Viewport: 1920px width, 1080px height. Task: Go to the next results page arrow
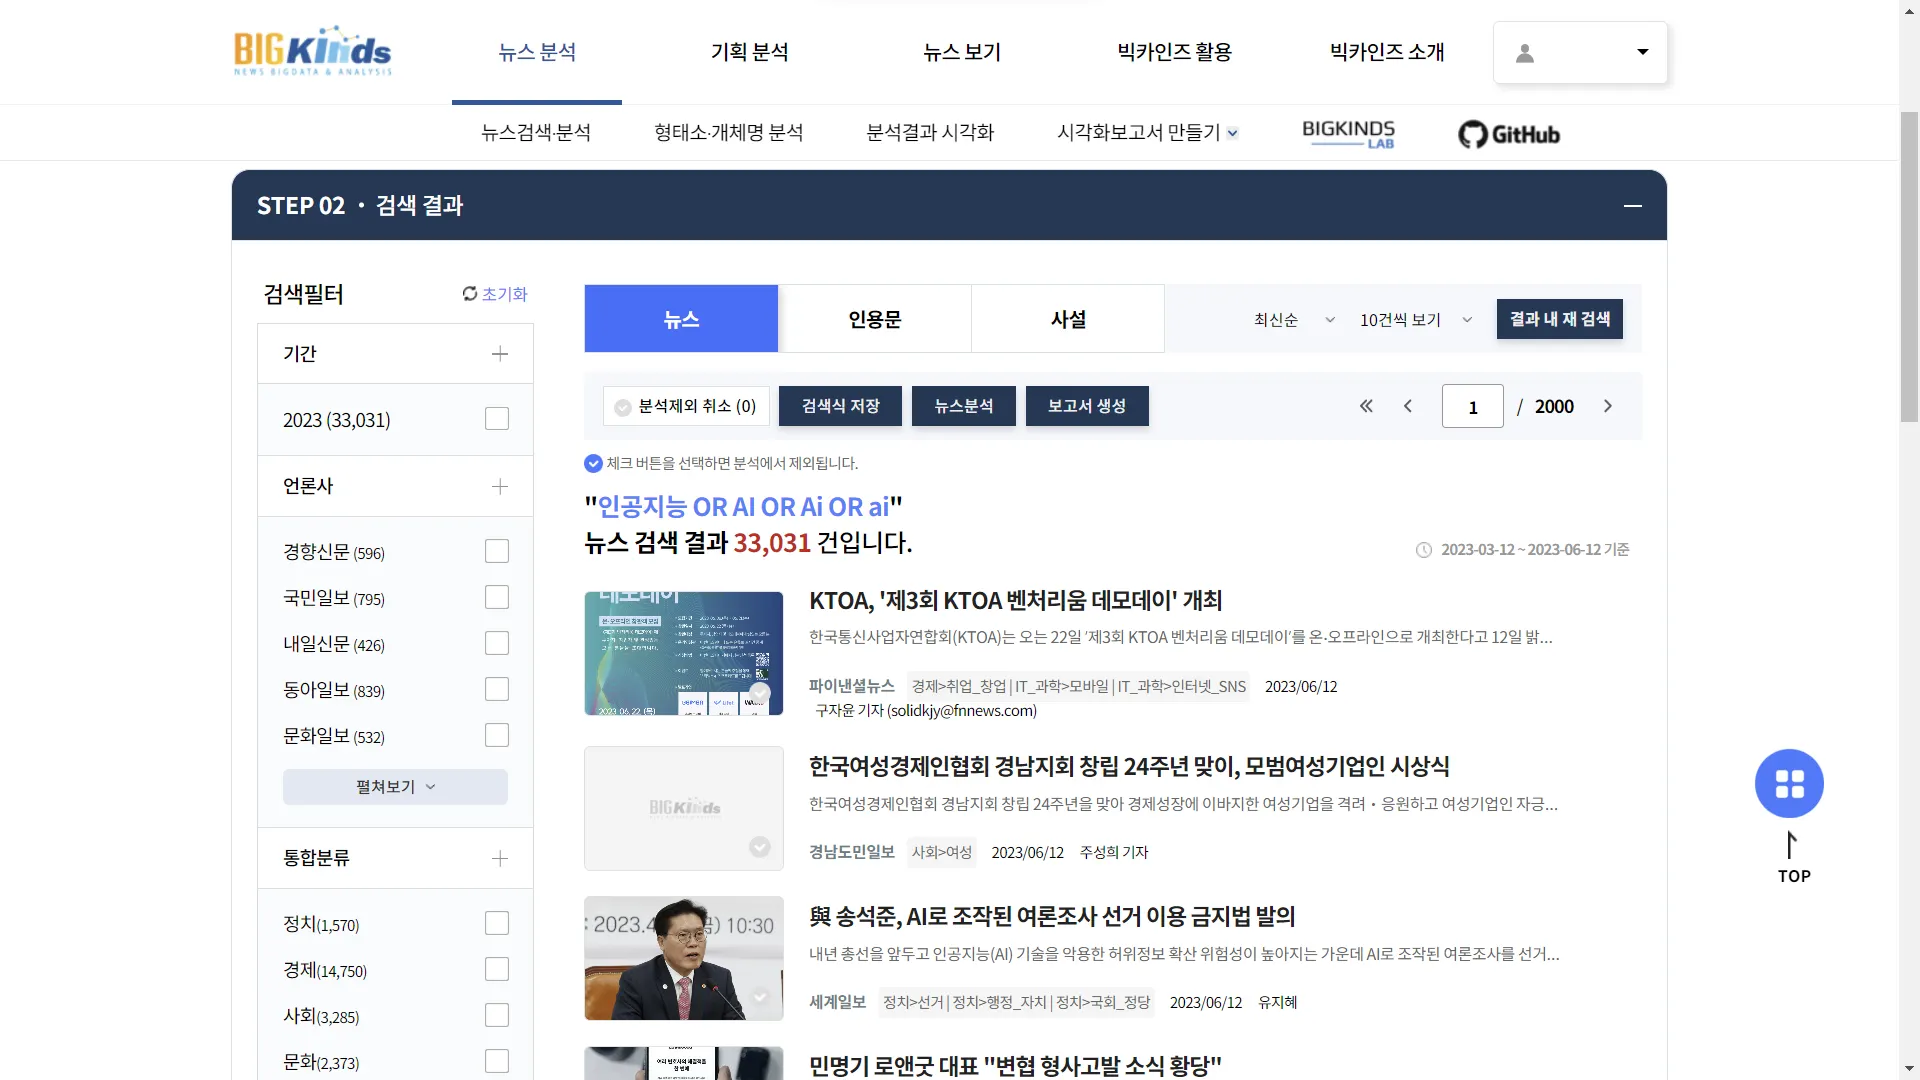pyautogui.click(x=1608, y=406)
